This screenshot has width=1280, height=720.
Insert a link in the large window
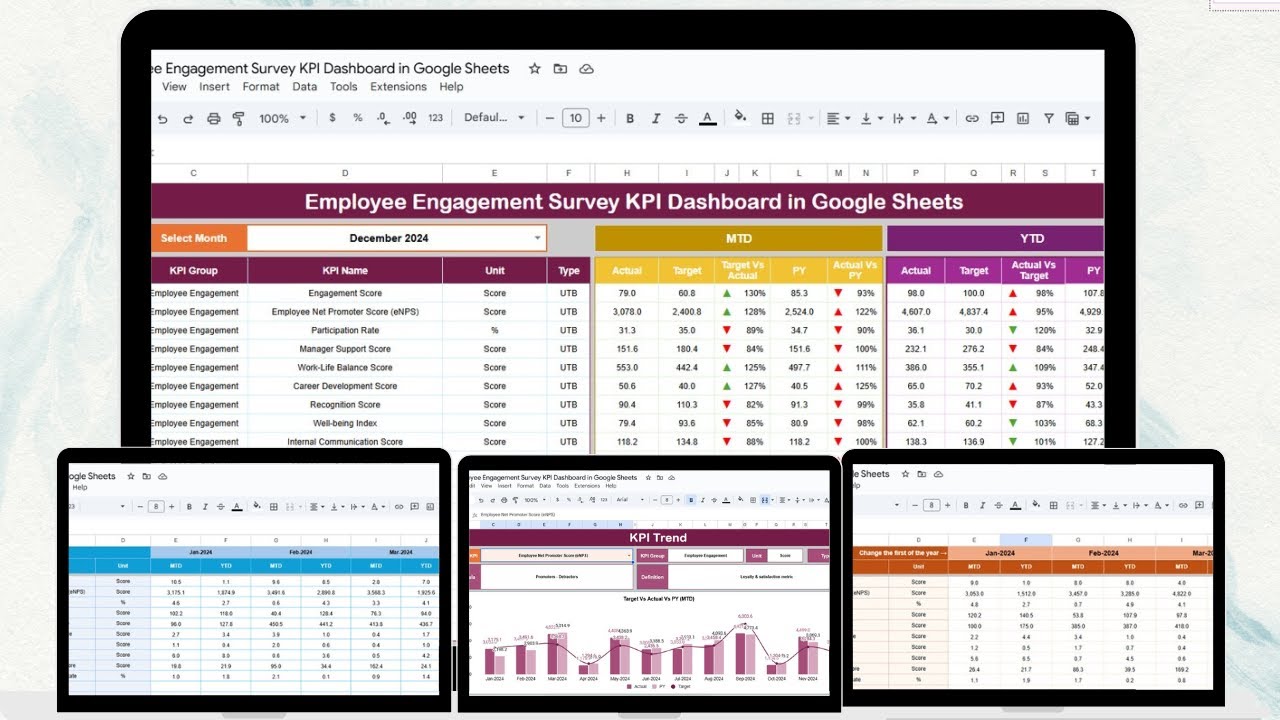[971, 118]
